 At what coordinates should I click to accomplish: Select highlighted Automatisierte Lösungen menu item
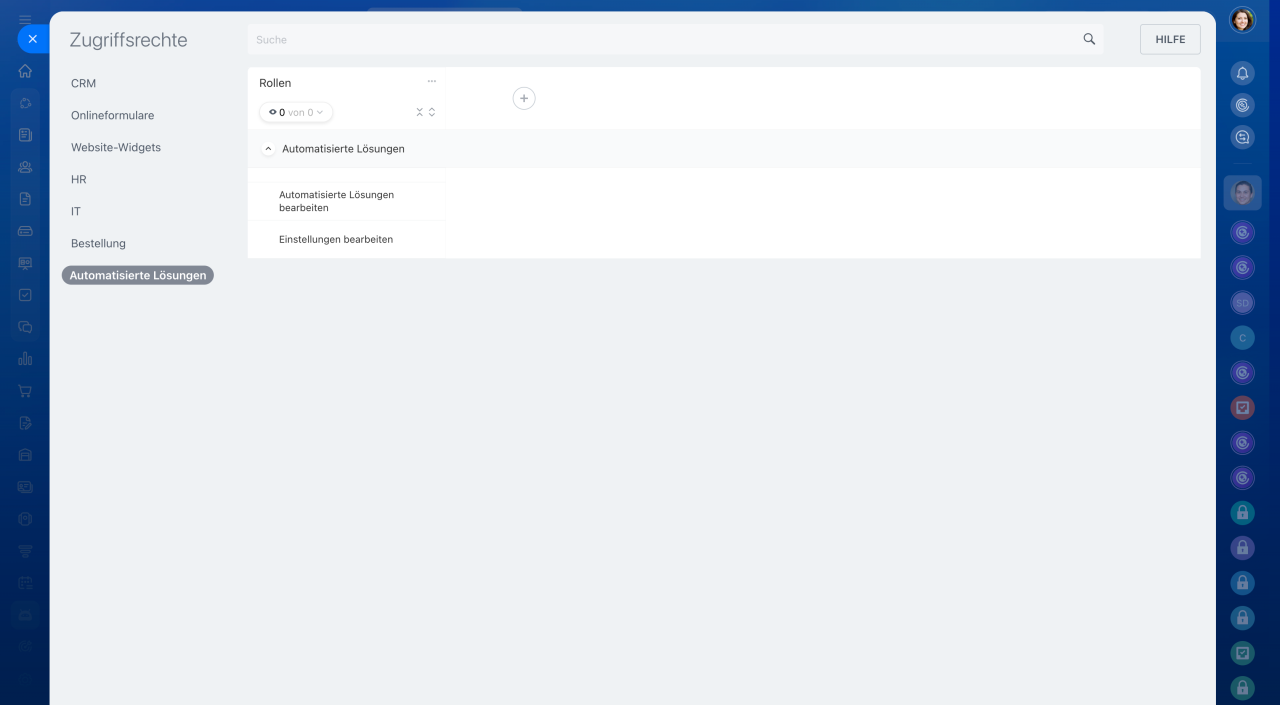138,275
